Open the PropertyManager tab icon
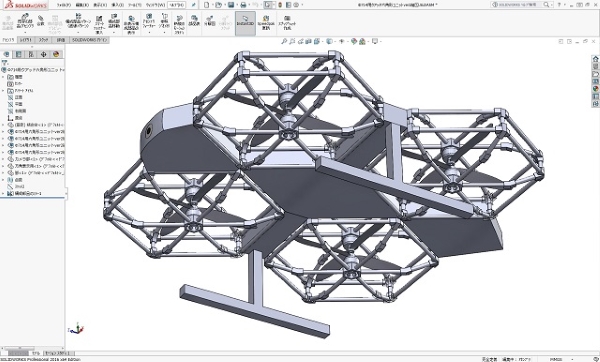This screenshot has width=600, height=362. click(18, 54)
